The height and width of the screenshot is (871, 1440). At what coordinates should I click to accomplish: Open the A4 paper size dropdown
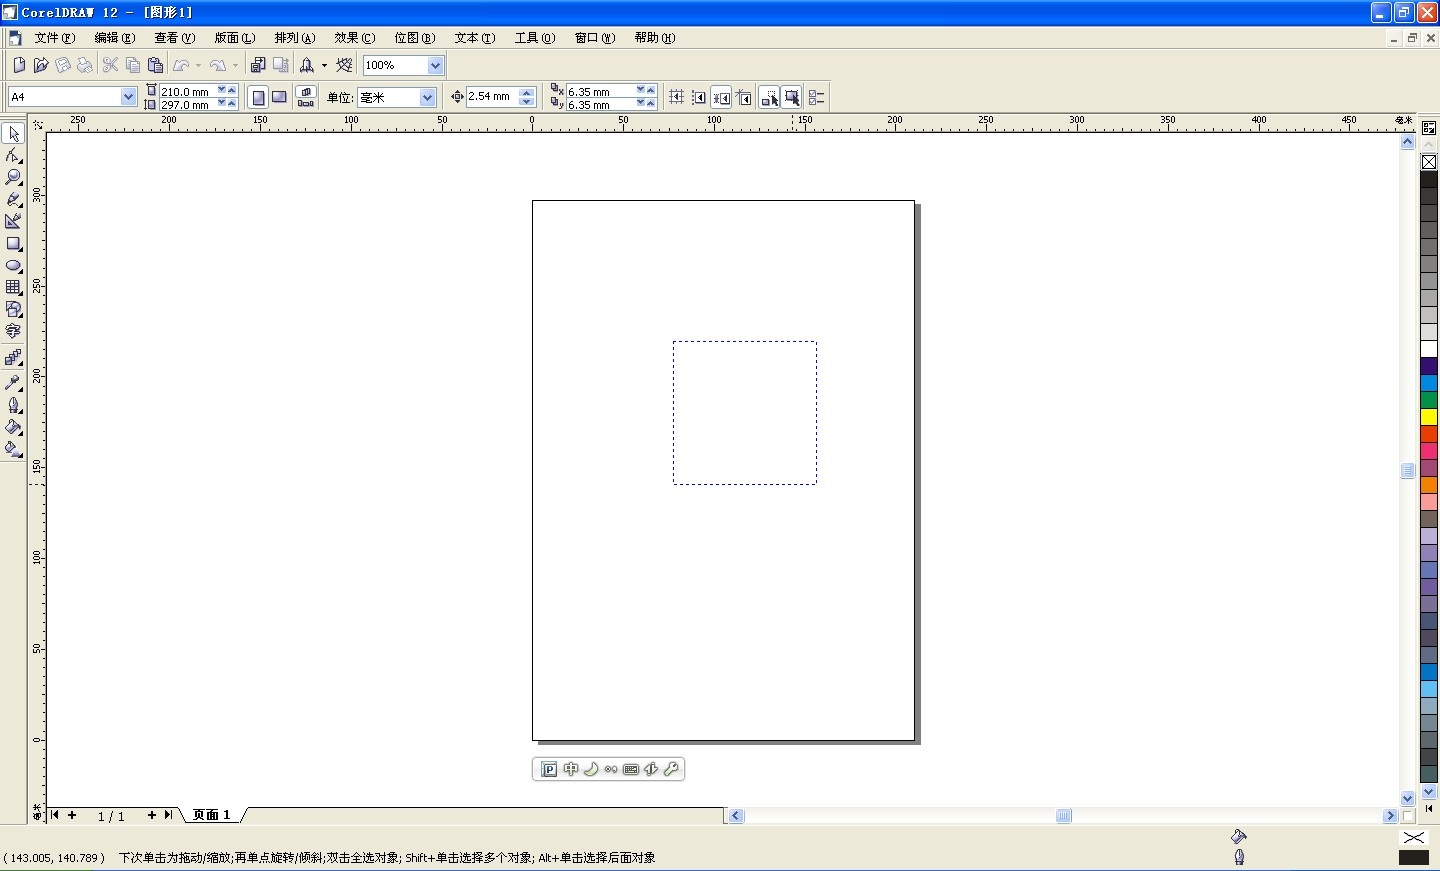pyautogui.click(x=129, y=97)
